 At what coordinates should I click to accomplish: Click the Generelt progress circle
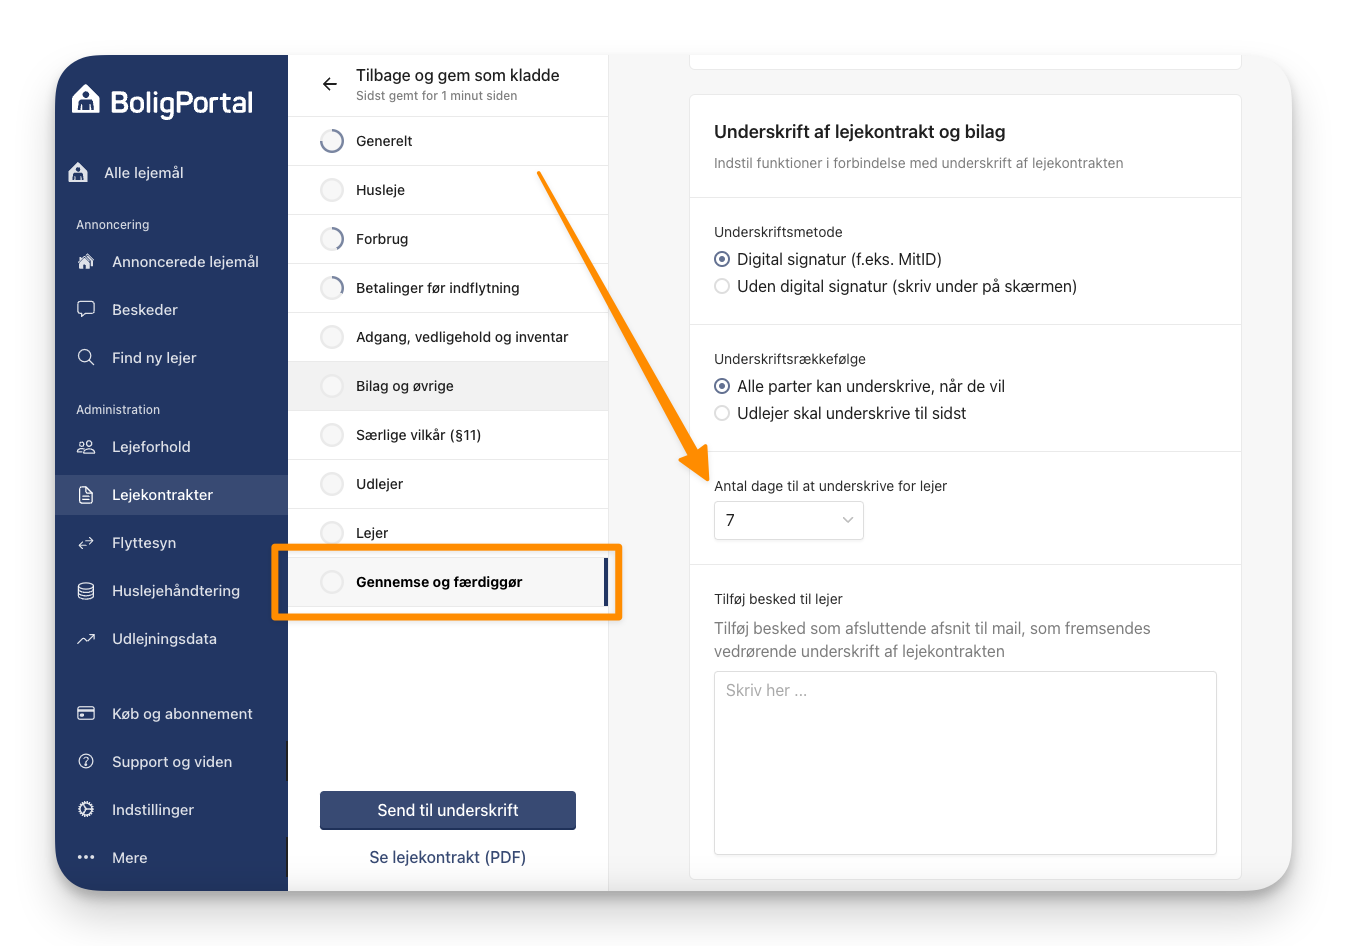click(x=332, y=141)
